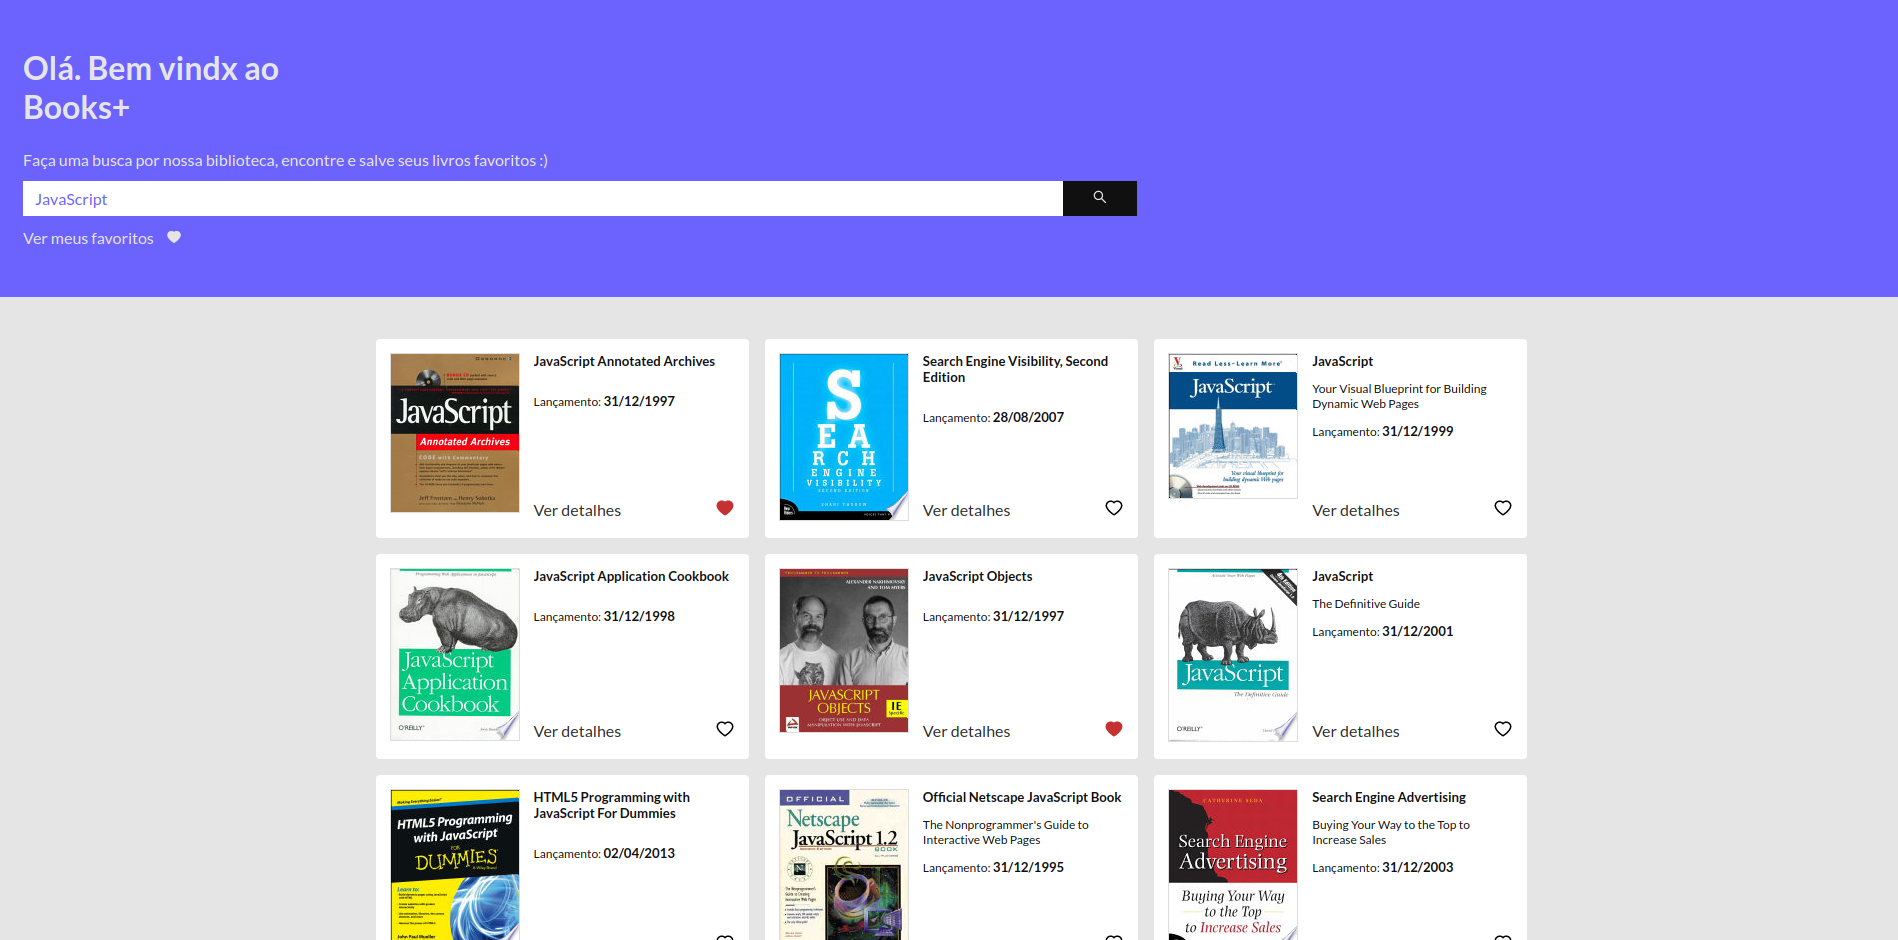Screen dimensions: 1898x940
Task: Click the heart icon on Search Engine Advertising card
Action: [1502, 936]
